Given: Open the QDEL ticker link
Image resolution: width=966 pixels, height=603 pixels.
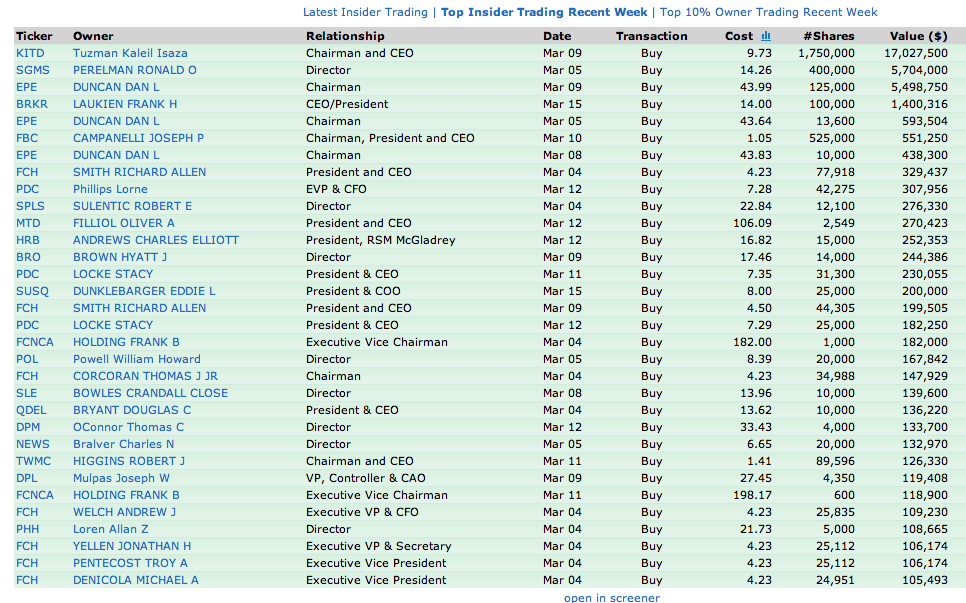Looking at the screenshot, I should pos(31,410).
